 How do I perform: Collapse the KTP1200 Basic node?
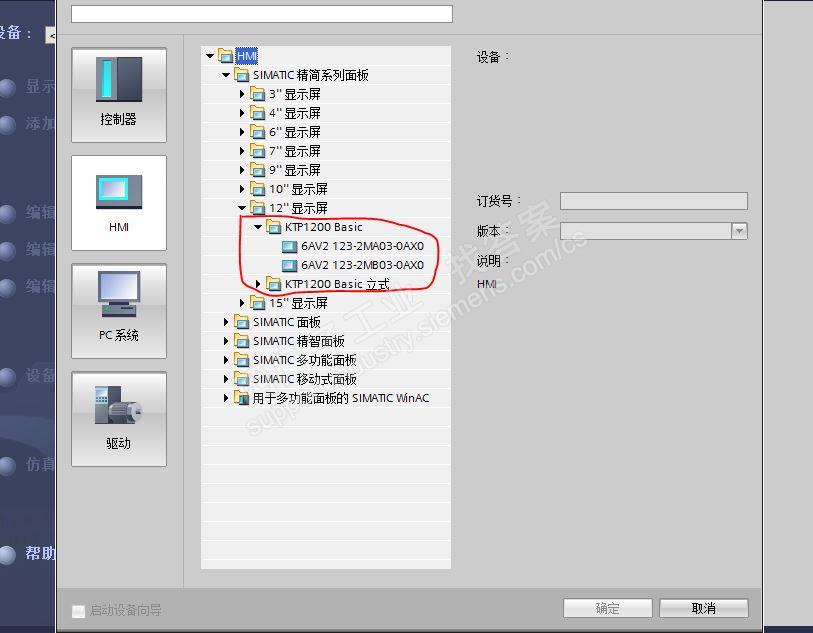tap(258, 227)
